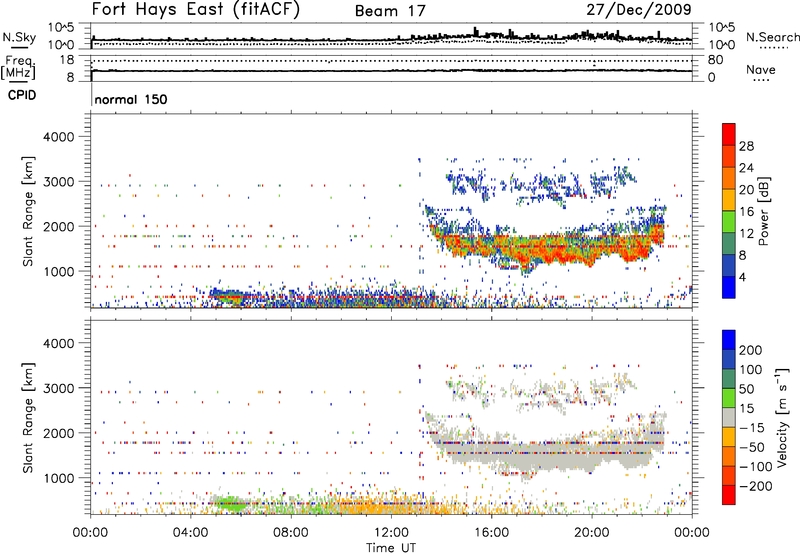
Task: Click the strong red-orange backscatter band in power panel
Action: coord(548,247)
